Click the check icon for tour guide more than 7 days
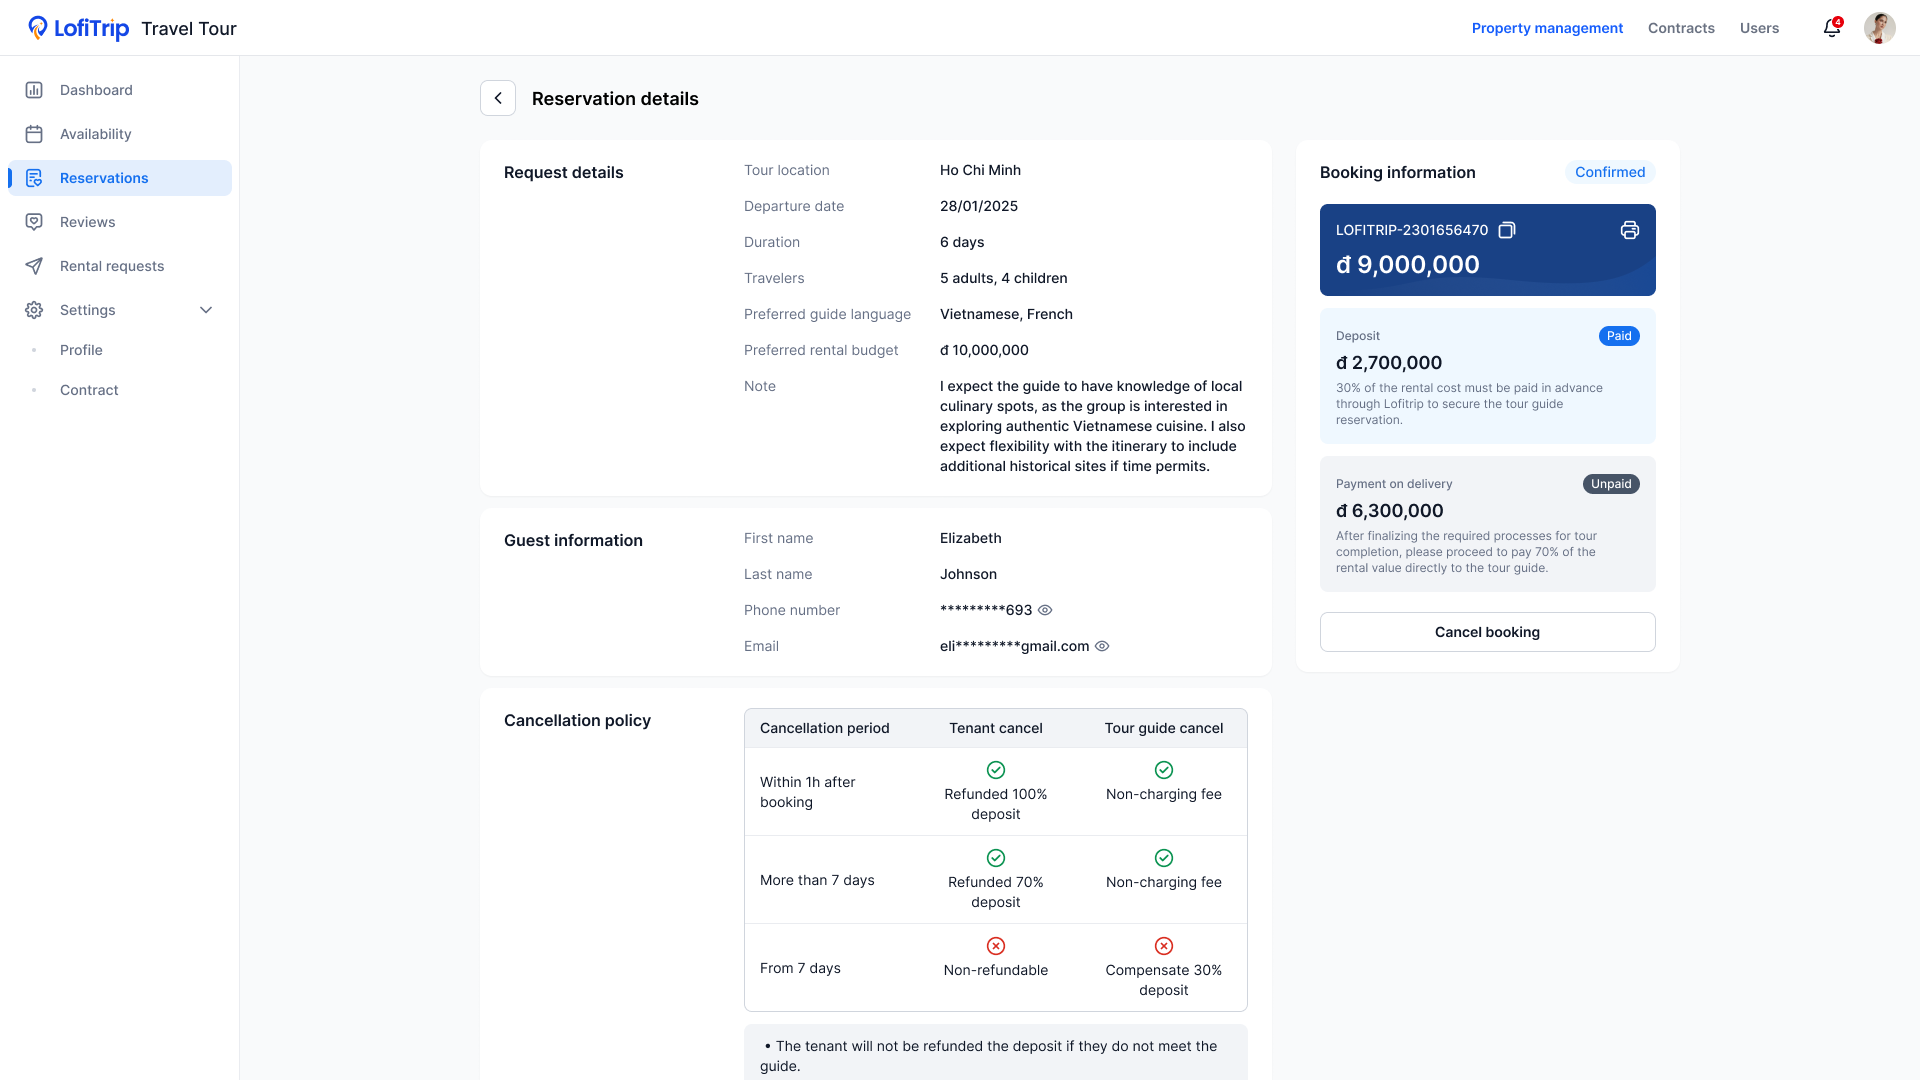This screenshot has height=1080, width=1920. point(1164,858)
